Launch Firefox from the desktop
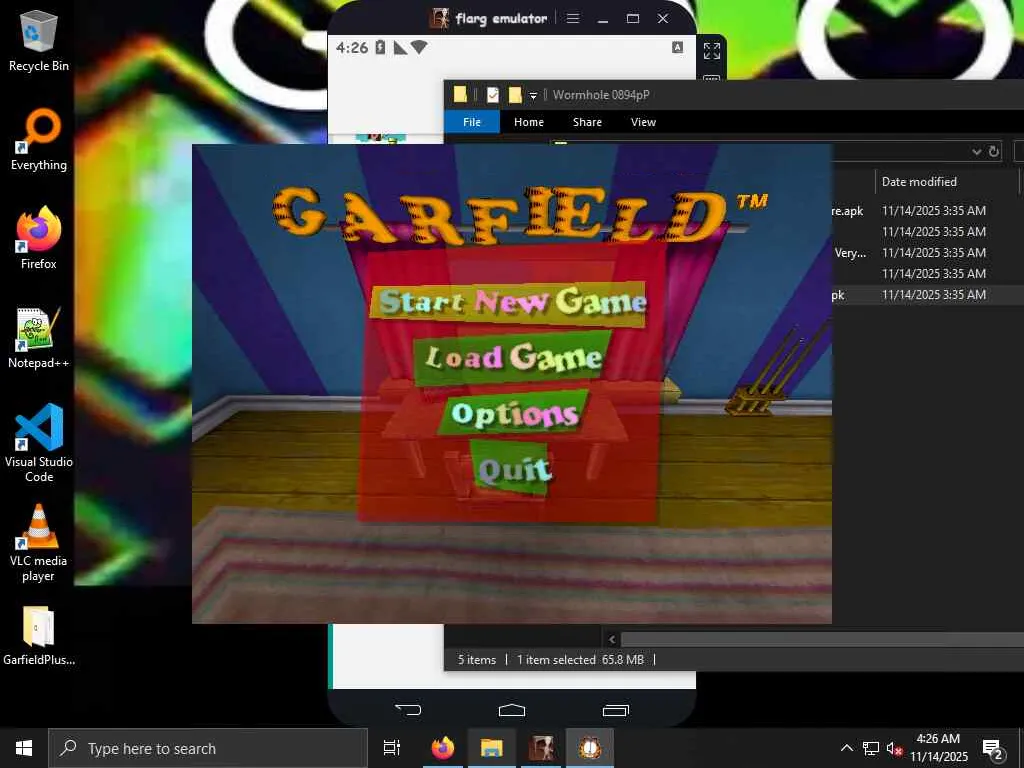This screenshot has width=1024, height=768. click(x=39, y=238)
